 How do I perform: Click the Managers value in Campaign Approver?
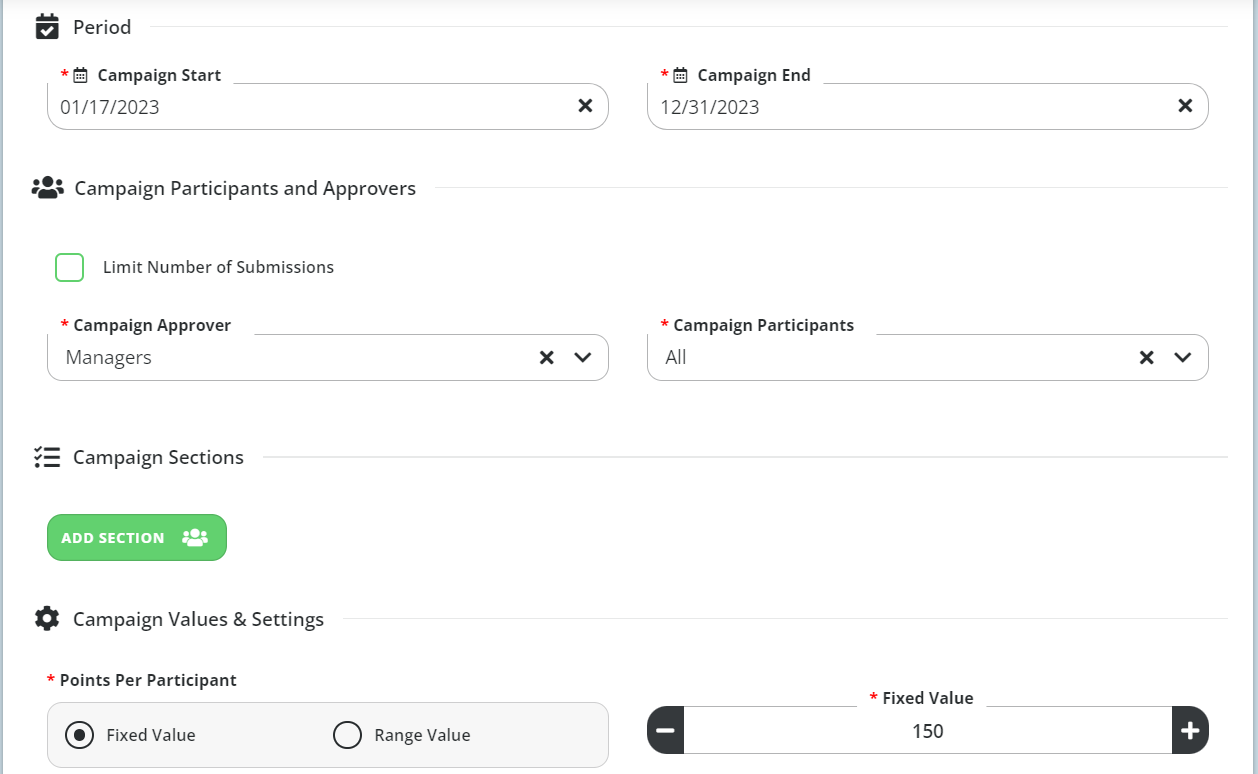pos(109,357)
